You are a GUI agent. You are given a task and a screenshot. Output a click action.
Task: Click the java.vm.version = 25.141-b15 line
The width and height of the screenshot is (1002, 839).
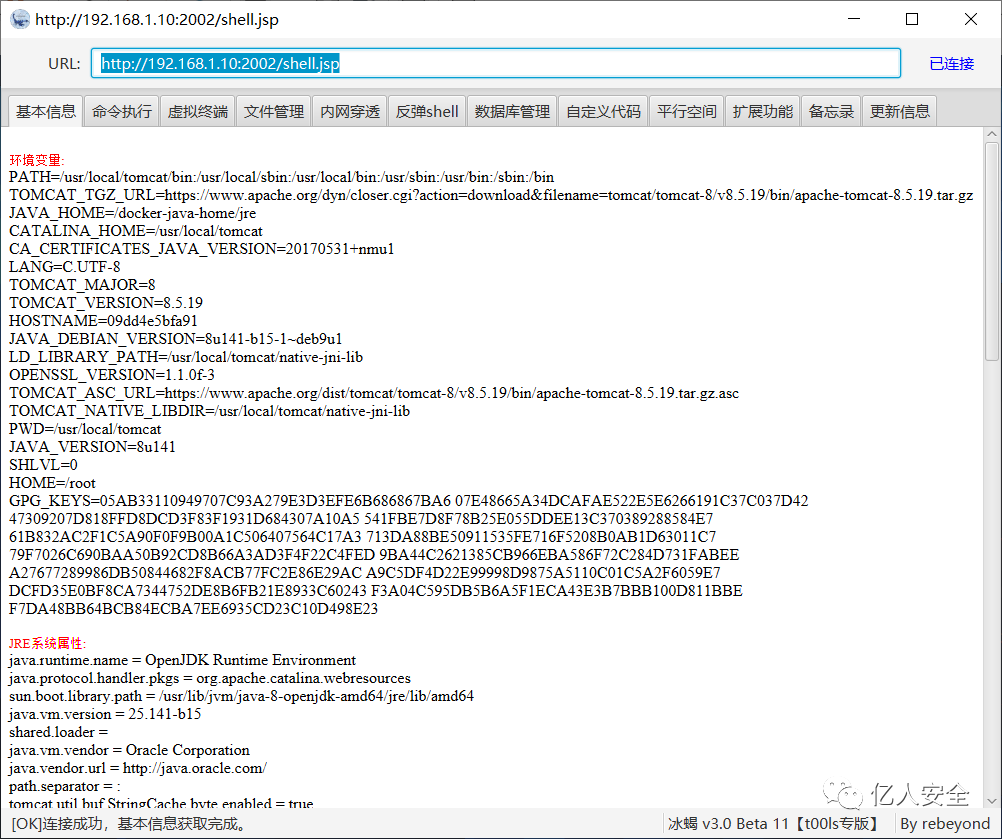tap(105, 714)
